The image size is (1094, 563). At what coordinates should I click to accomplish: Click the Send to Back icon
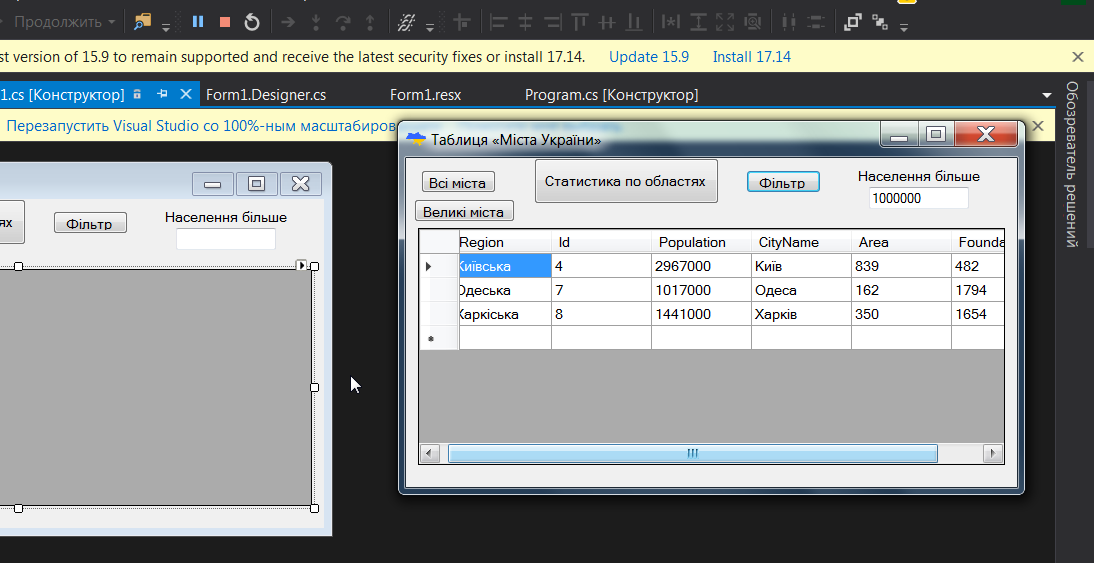(879, 22)
